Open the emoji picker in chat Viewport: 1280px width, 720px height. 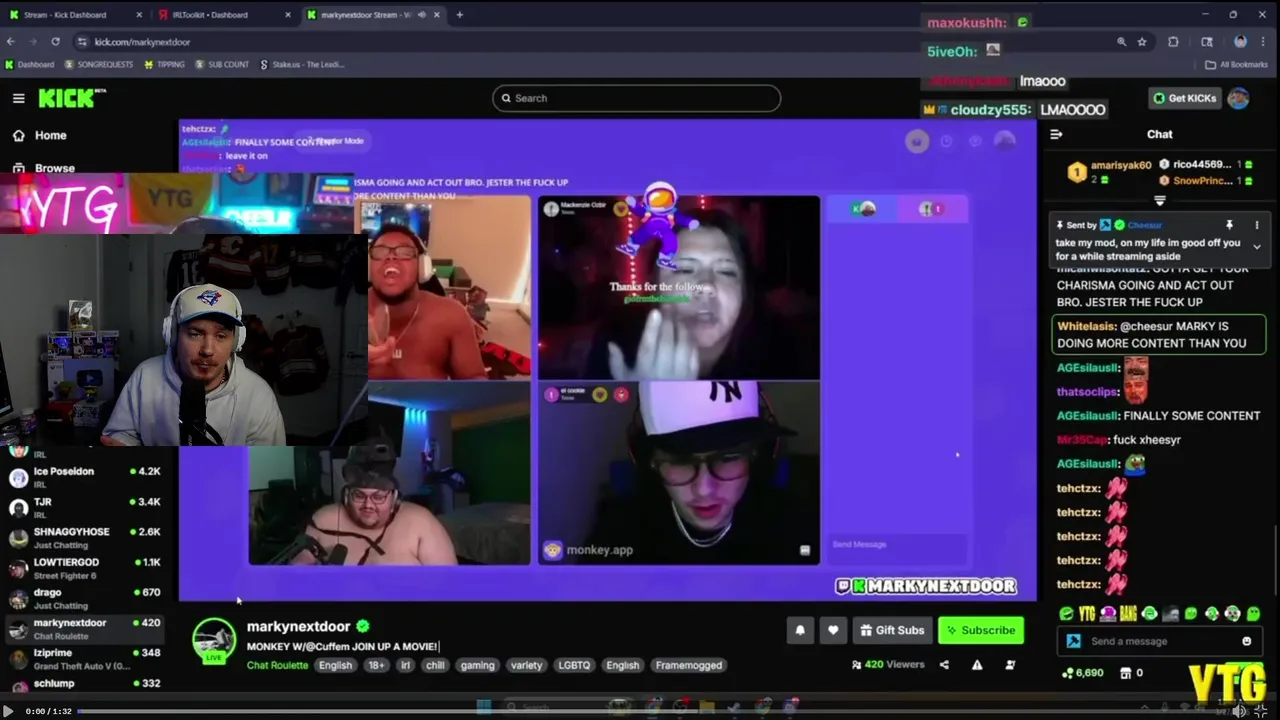point(1246,641)
